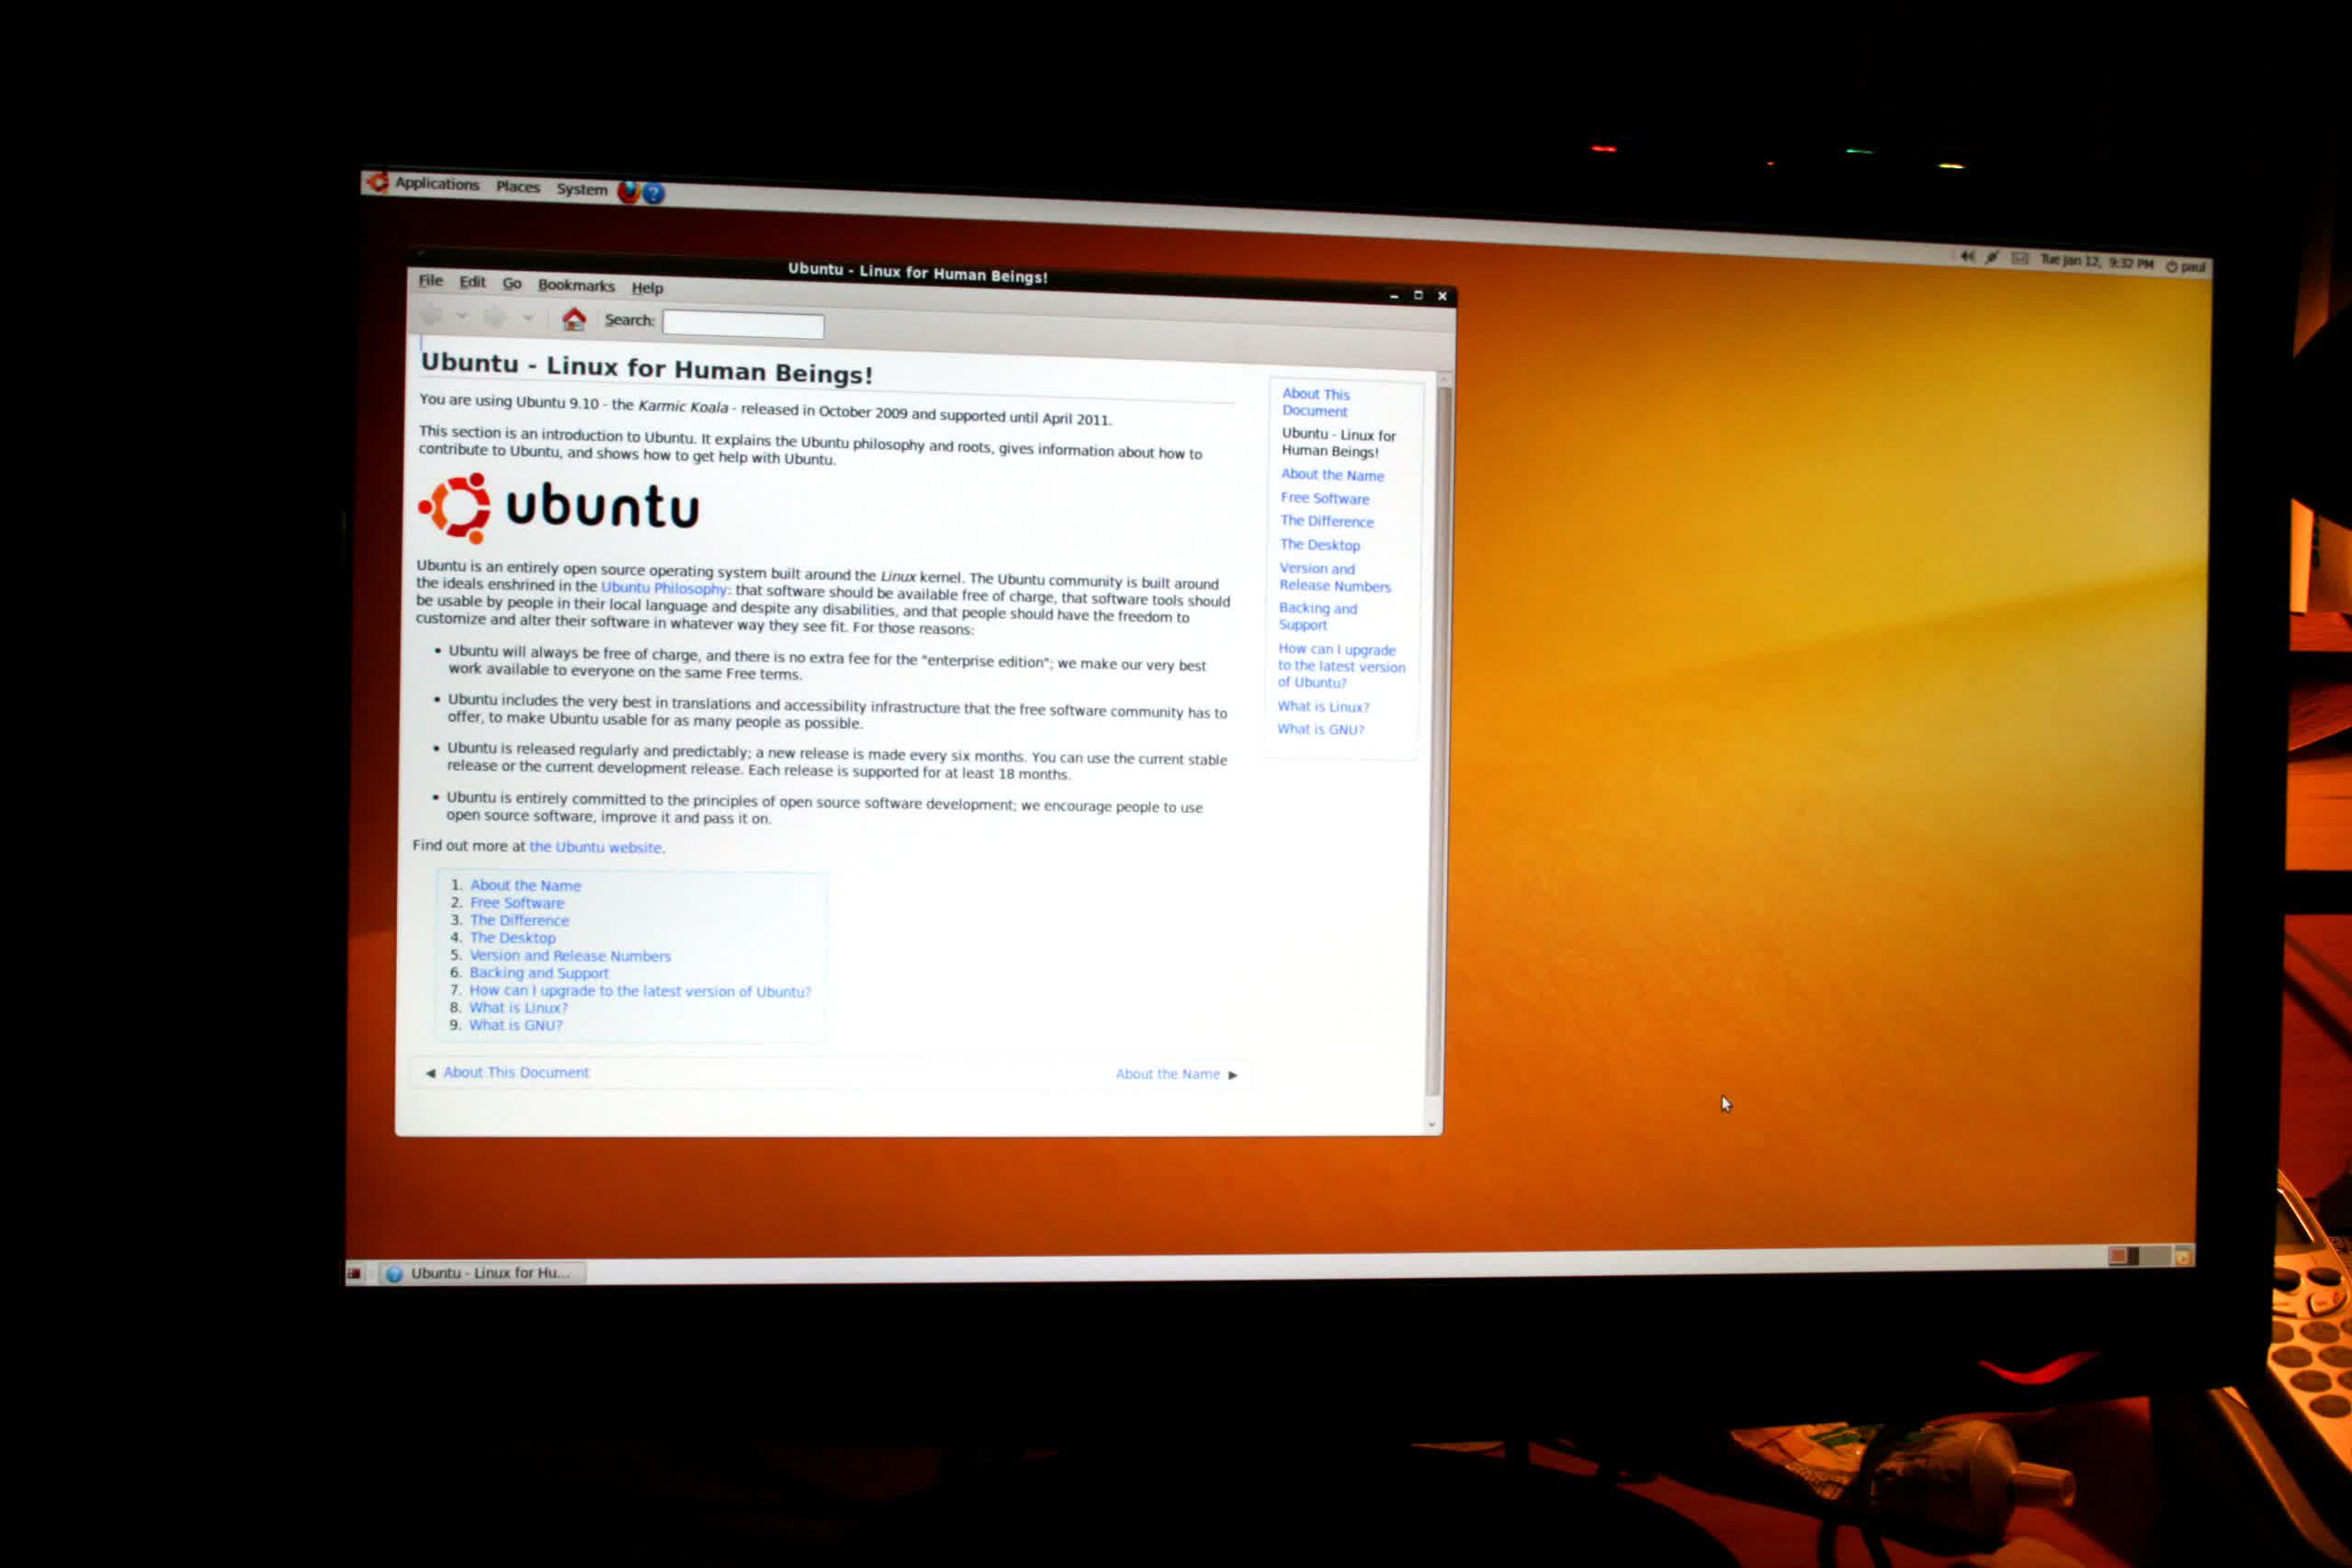Click sidebar entry 'Ubuntu - Linux for Human Beings!'

[x=1338, y=443]
